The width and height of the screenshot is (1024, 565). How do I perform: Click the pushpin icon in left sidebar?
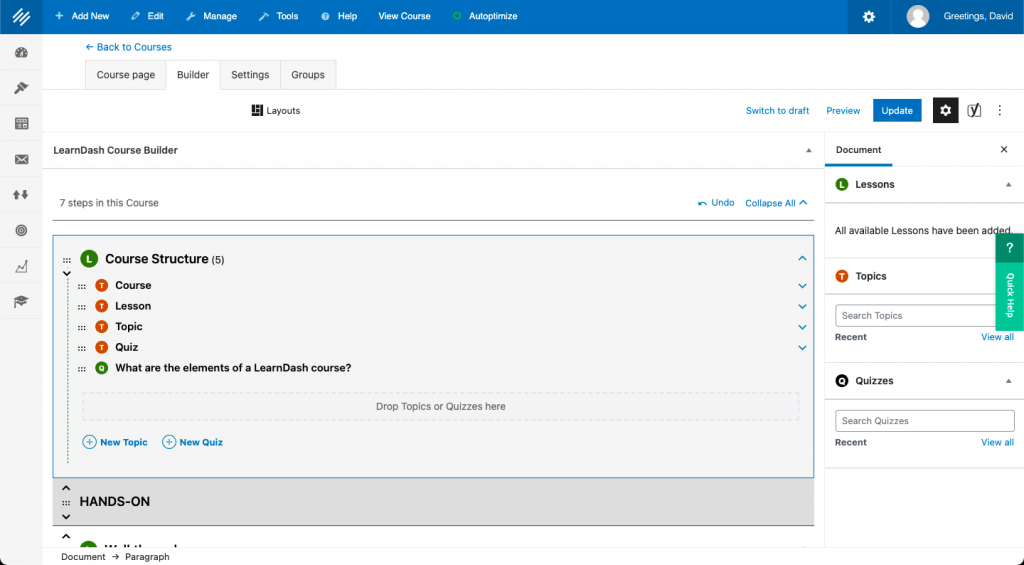pyautogui.click(x=21, y=88)
